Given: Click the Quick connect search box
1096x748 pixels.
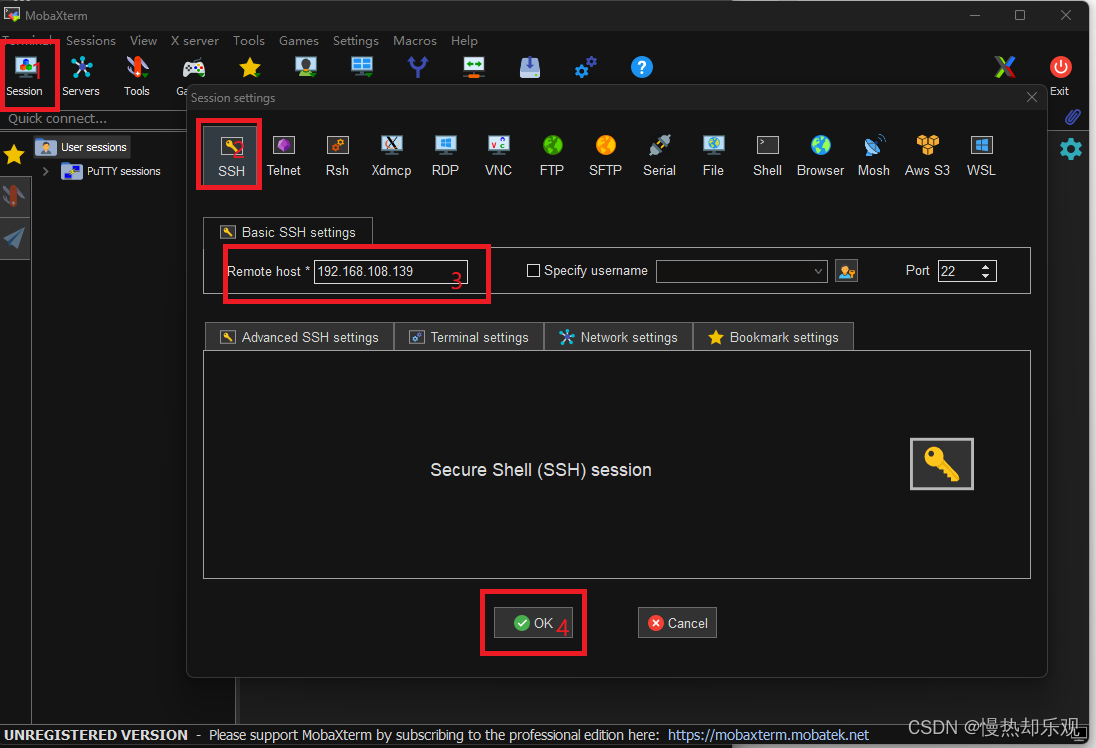Looking at the screenshot, I should tap(94, 119).
